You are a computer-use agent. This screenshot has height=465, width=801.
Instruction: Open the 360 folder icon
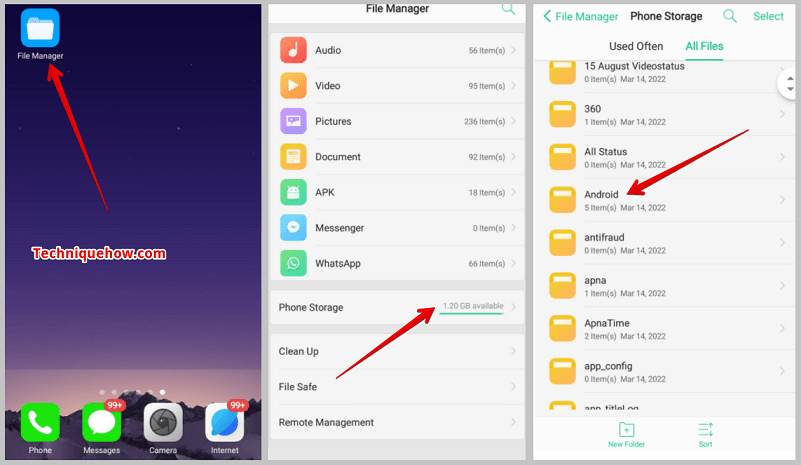[562, 114]
